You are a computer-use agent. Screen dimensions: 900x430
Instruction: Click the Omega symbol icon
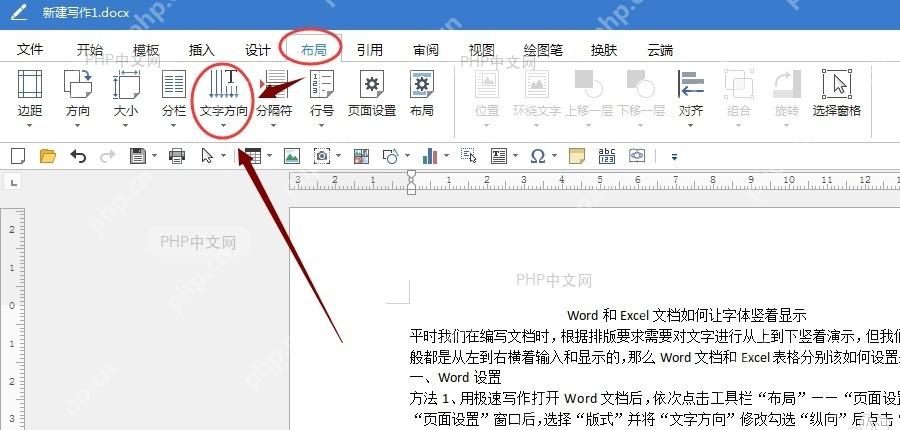click(538, 156)
